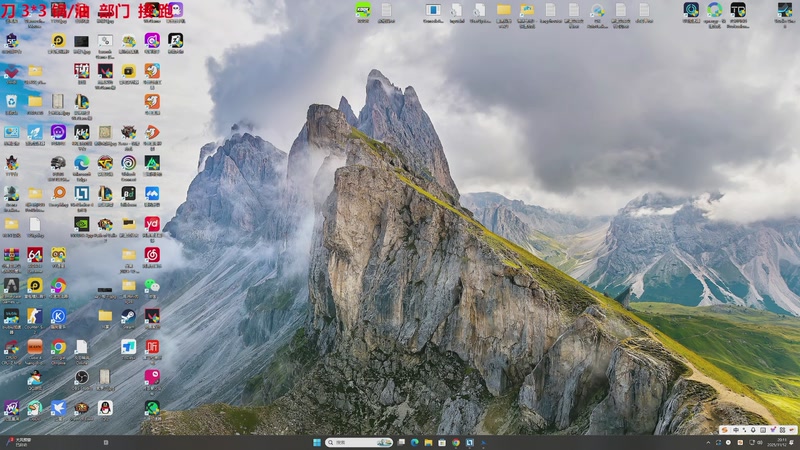Open Edge from the taskbar

pyautogui.click(x=415, y=442)
